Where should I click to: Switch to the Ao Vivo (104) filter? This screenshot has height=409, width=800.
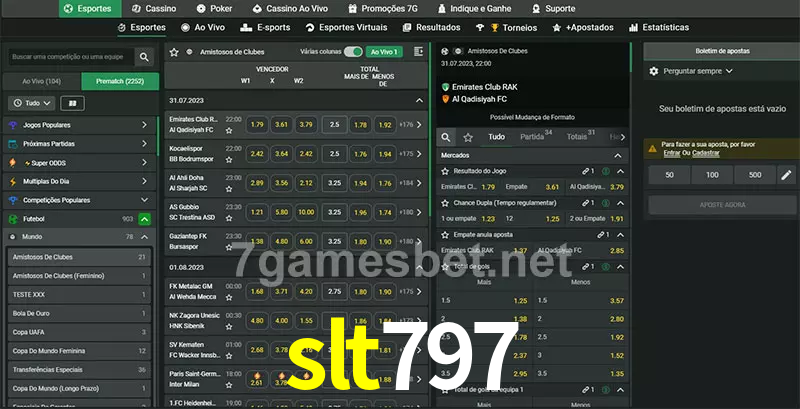click(x=41, y=81)
